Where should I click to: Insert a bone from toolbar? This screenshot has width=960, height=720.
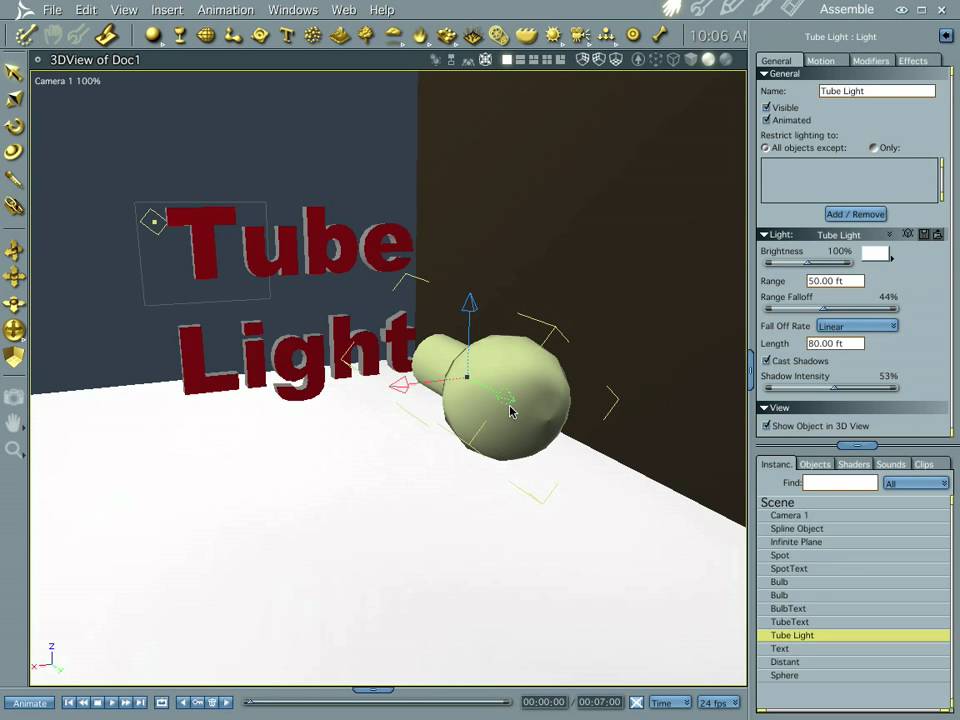pos(659,35)
